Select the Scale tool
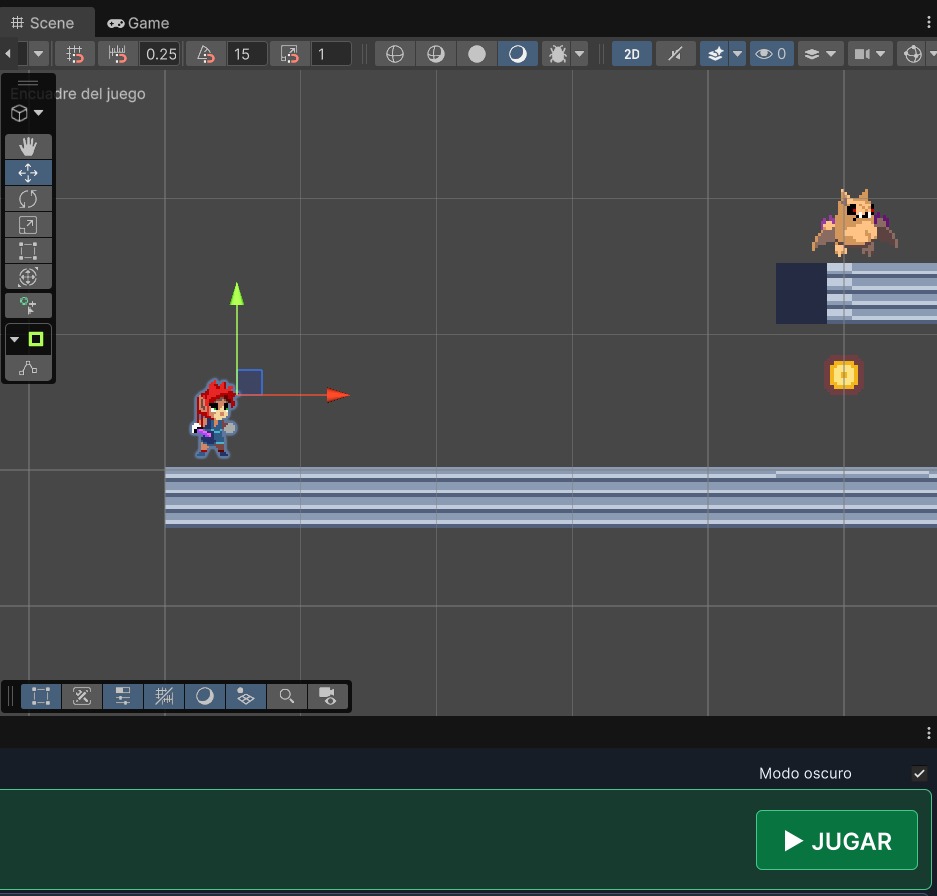The image size is (937, 896). click(27, 225)
